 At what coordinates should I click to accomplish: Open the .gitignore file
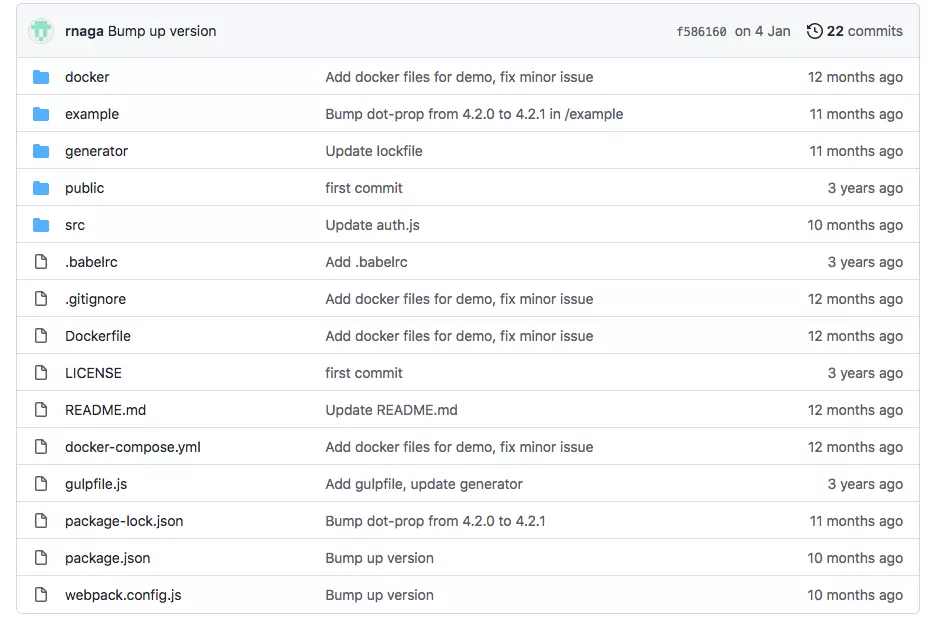tap(95, 299)
